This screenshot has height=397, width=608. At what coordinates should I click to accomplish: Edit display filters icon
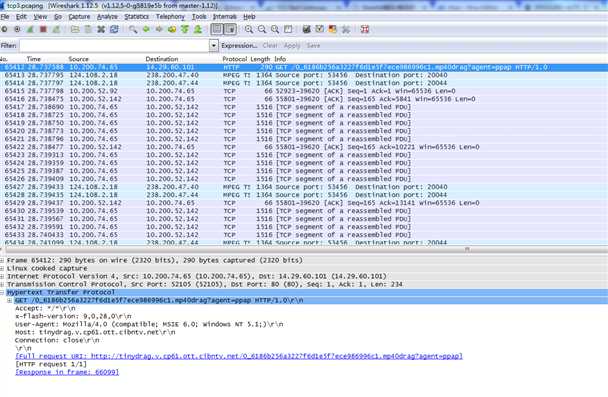pos(320,29)
